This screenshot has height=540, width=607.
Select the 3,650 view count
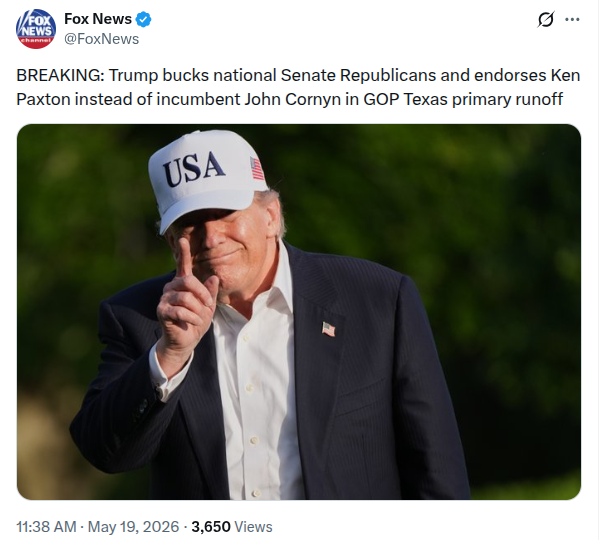[211, 527]
